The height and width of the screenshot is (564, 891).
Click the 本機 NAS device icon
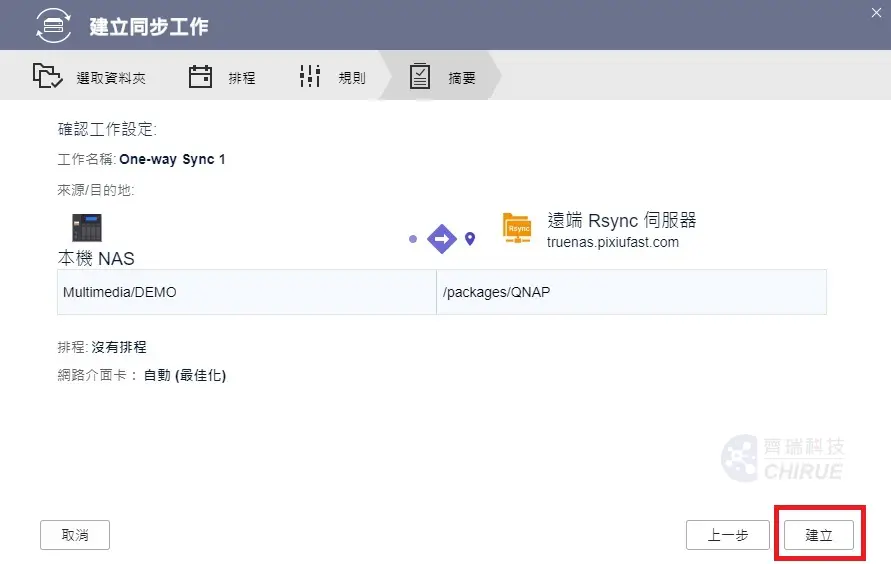tap(87, 228)
